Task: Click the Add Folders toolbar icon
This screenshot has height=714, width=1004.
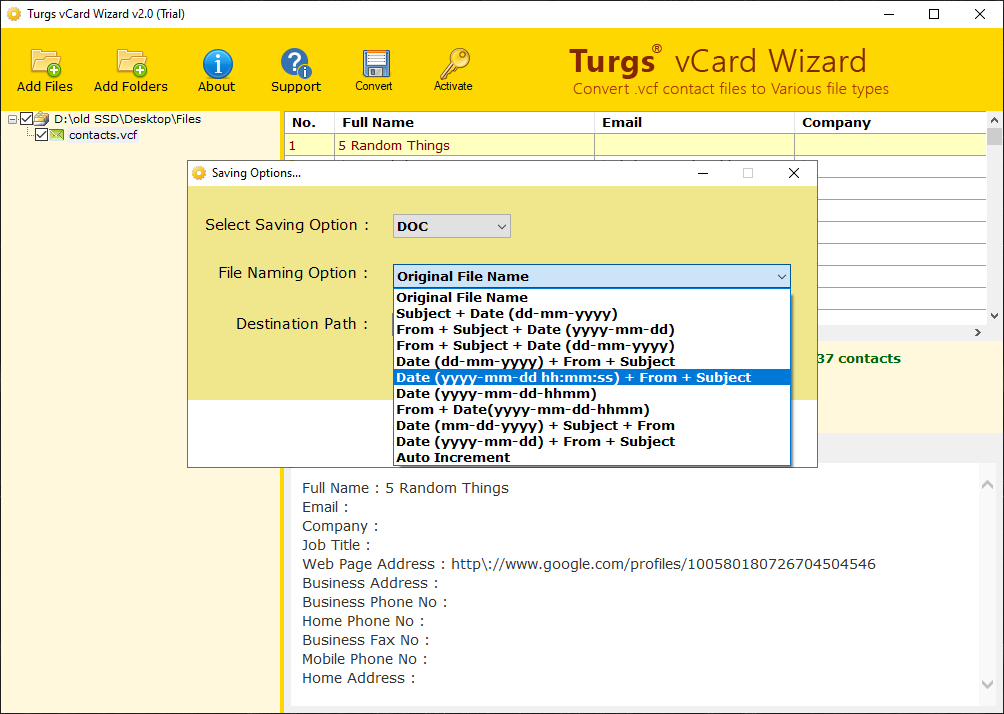Action: pyautogui.click(x=131, y=63)
